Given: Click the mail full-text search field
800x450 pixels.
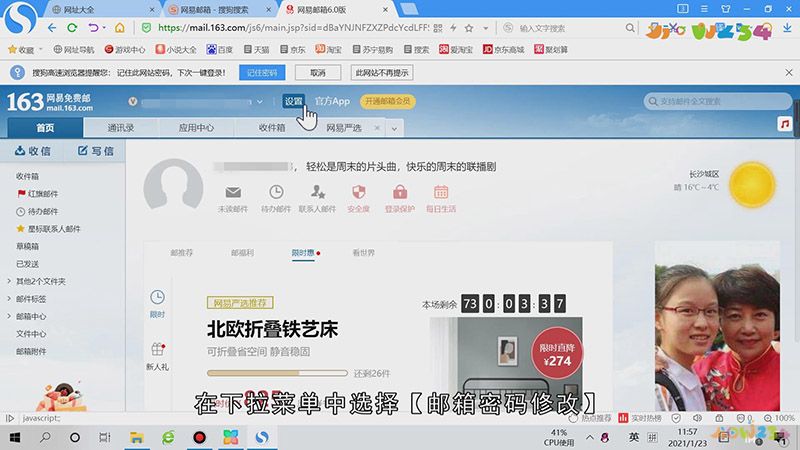Looking at the screenshot, I should [x=717, y=102].
